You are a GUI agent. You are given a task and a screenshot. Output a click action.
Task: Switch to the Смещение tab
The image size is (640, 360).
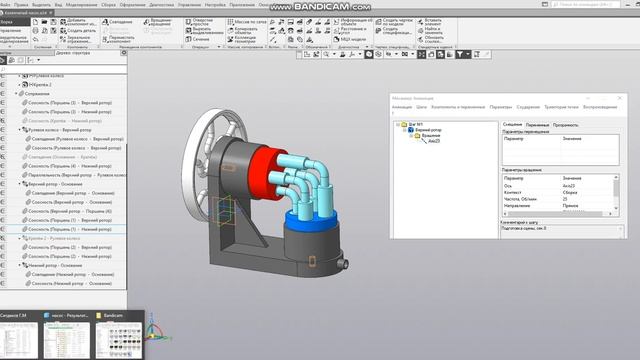click(x=512, y=124)
